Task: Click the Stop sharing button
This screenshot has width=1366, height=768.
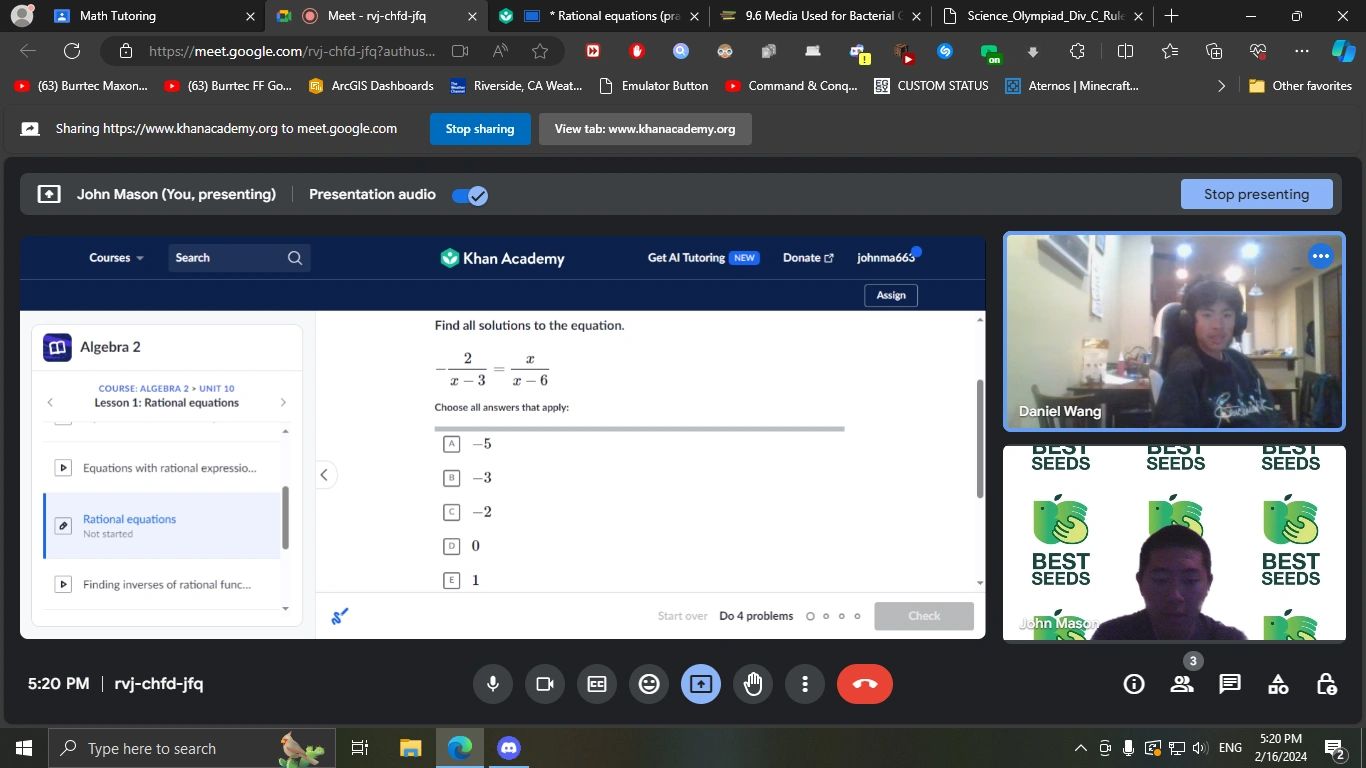Action: 479,128
